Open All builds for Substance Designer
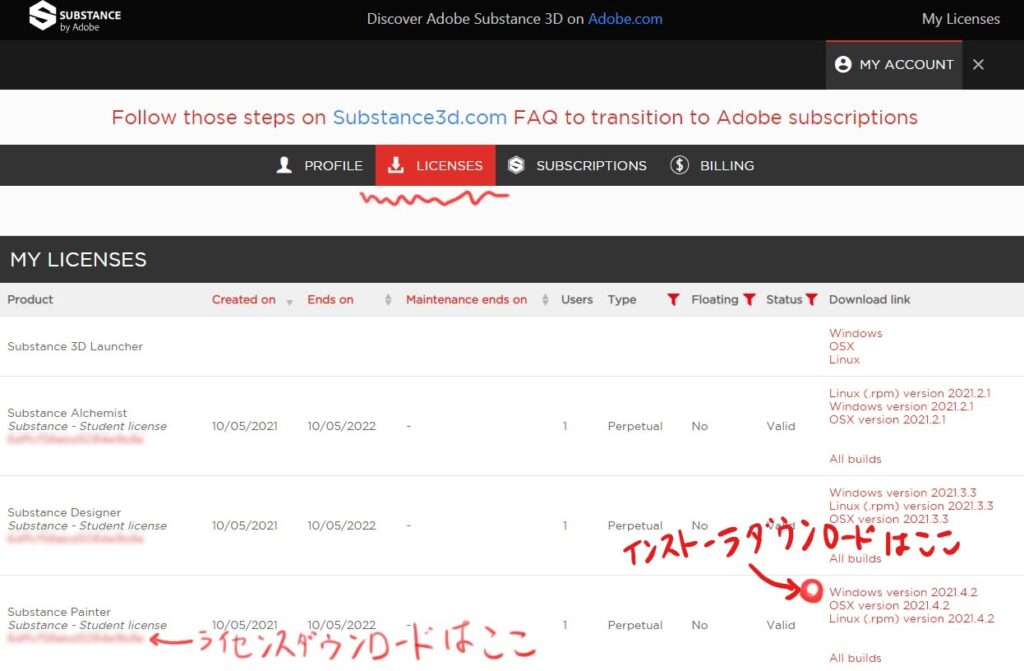Image resolution: width=1024 pixels, height=671 pixels. (x=855, y=559)
